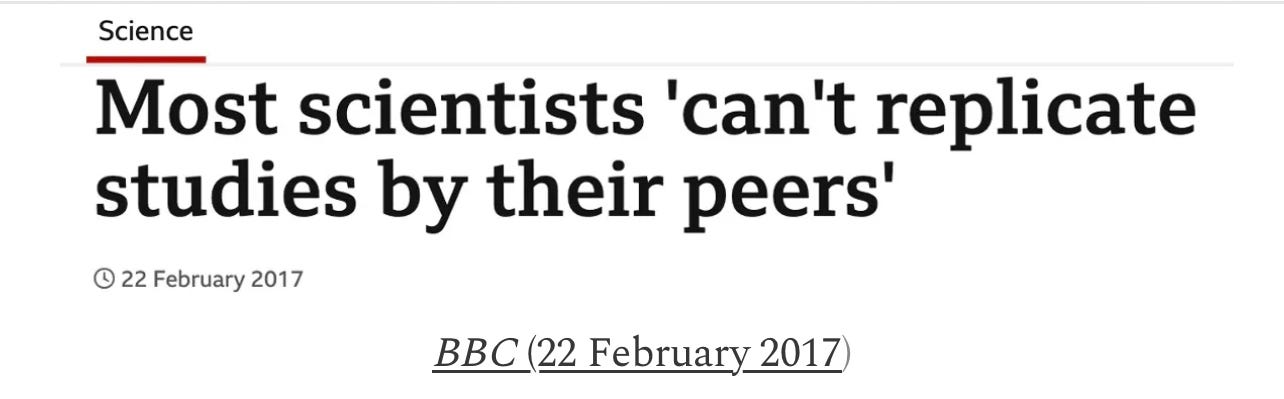This screenshot has height=399, width=1284.
Task: Click the clock icon beside the date
Action: pyautogui.click(x=104, y=278)
